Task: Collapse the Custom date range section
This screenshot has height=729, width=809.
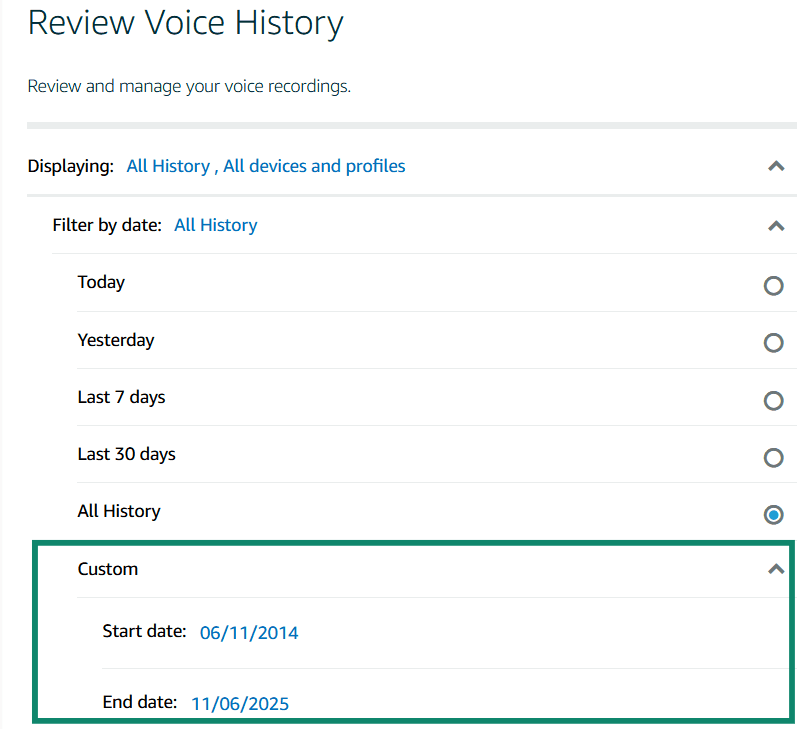Action: (776, 568)
